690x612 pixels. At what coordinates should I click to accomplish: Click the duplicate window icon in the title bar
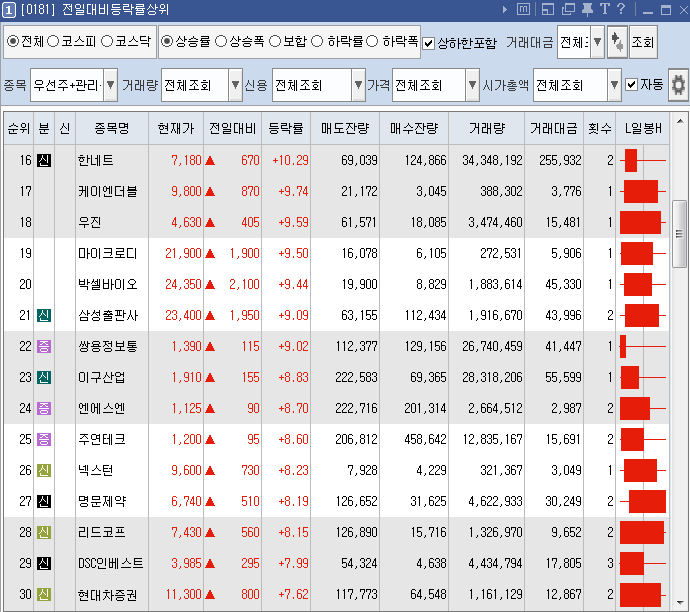[x=568, y=9]
